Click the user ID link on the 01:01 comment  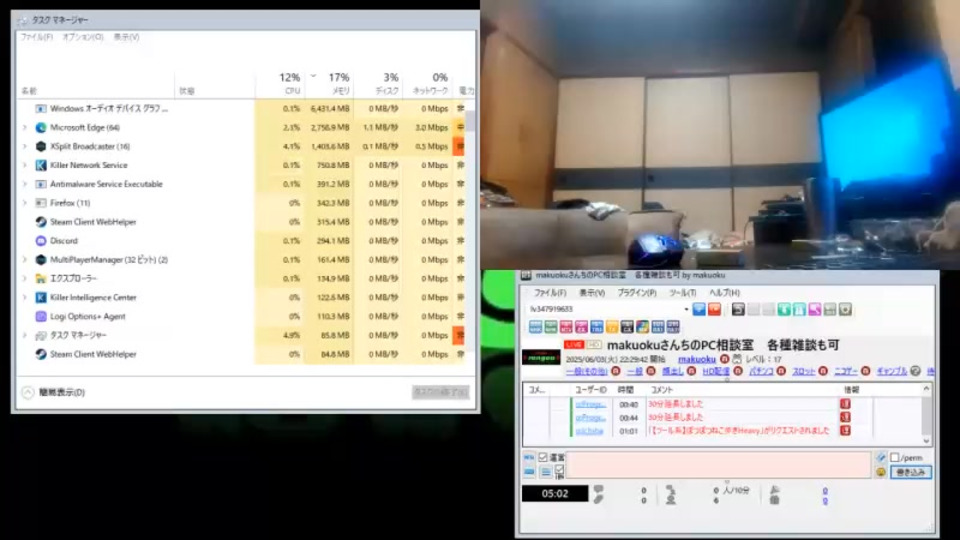(x=590, y=431)
